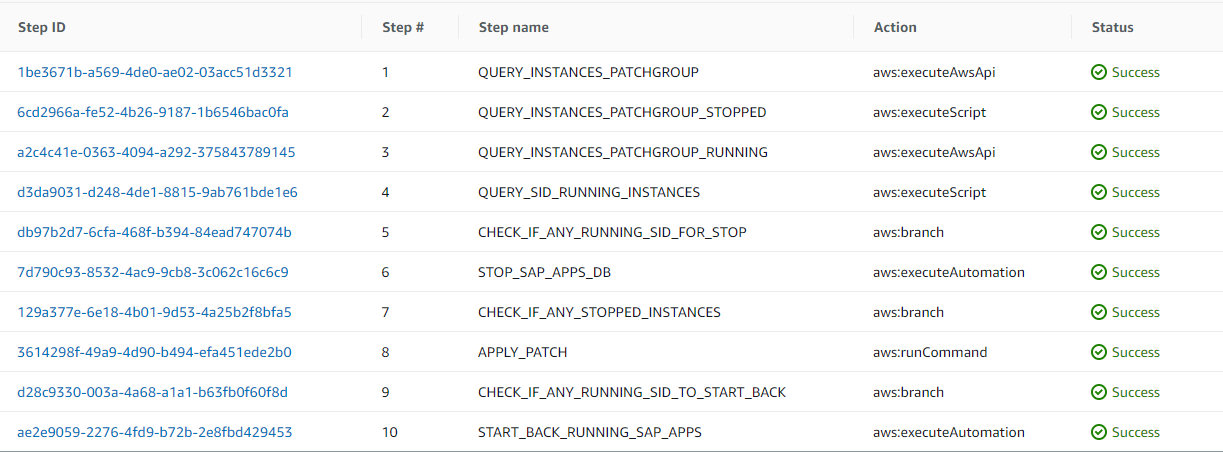Click Success status text for QUERY_INSTANCES_PATCHGROUP

(1136, 72)
